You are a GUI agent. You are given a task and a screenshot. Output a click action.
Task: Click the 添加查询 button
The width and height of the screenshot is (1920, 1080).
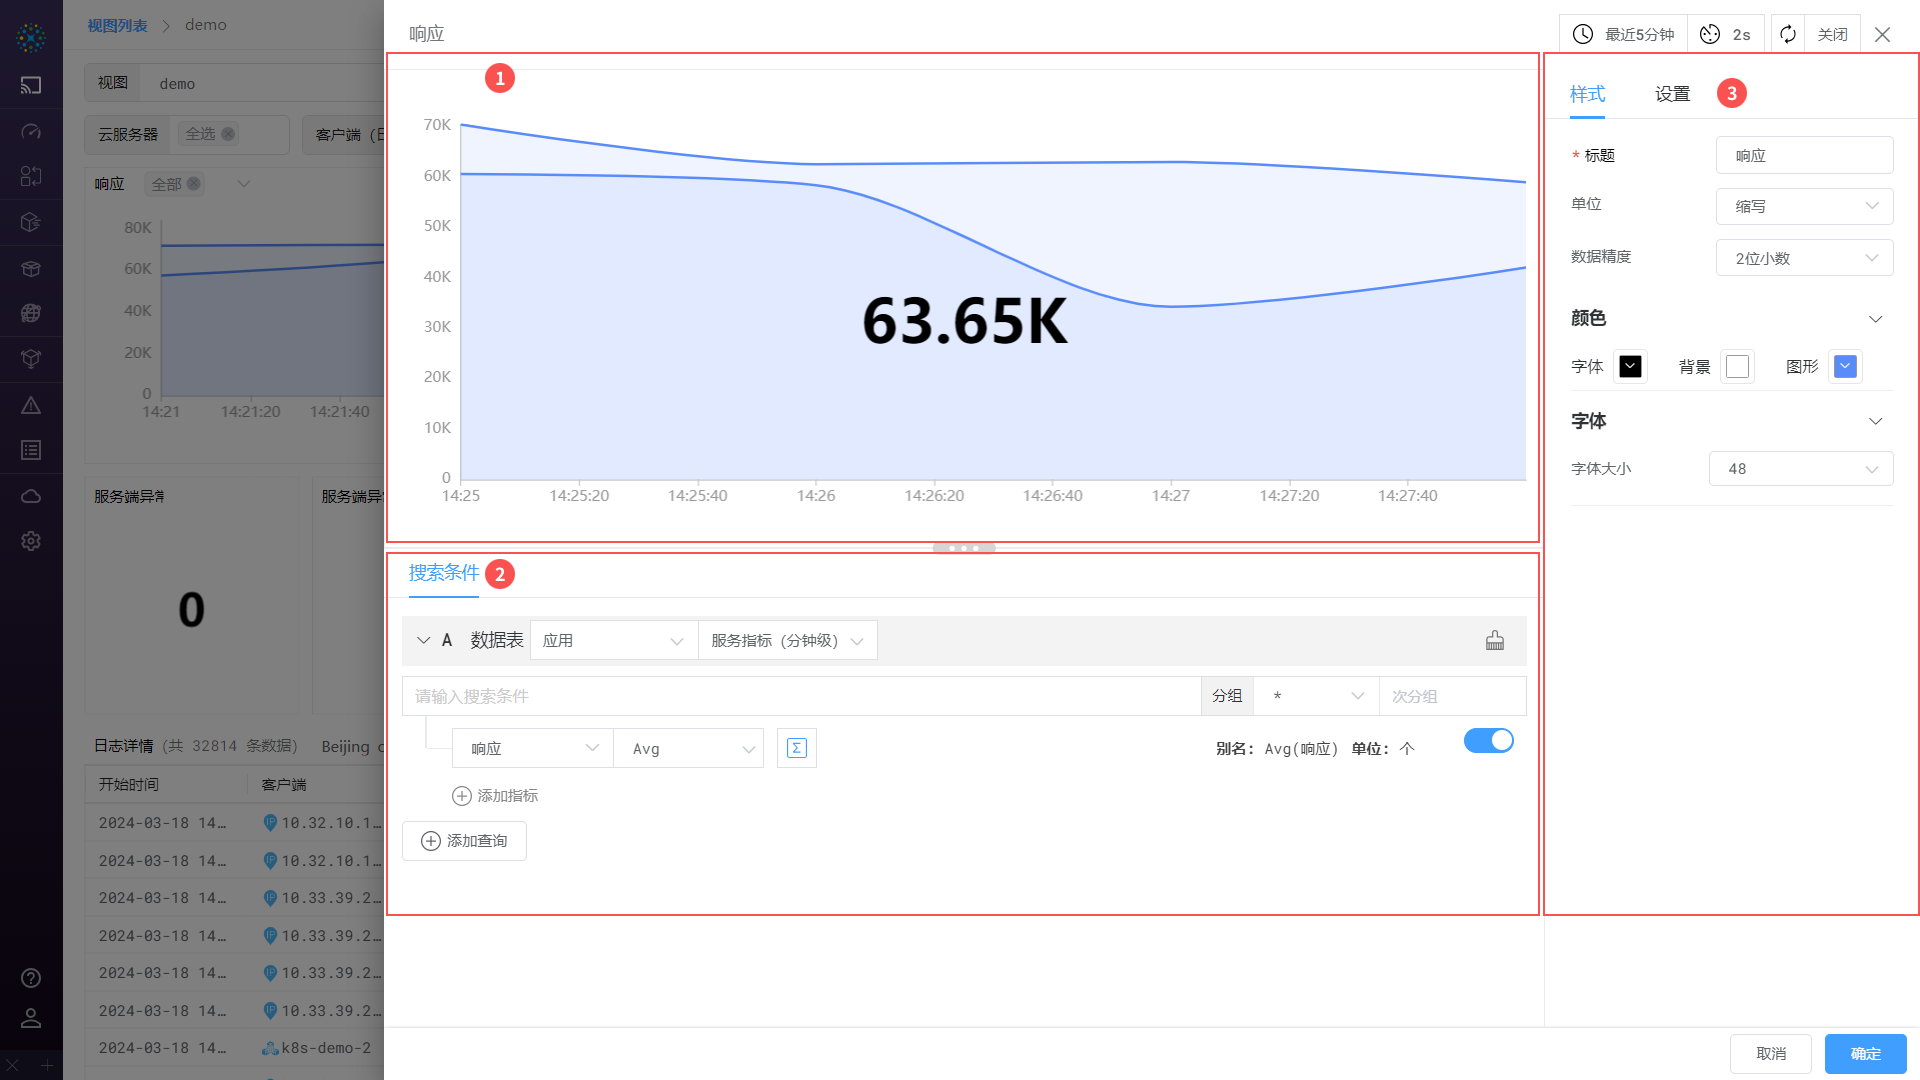coord(464,841)
